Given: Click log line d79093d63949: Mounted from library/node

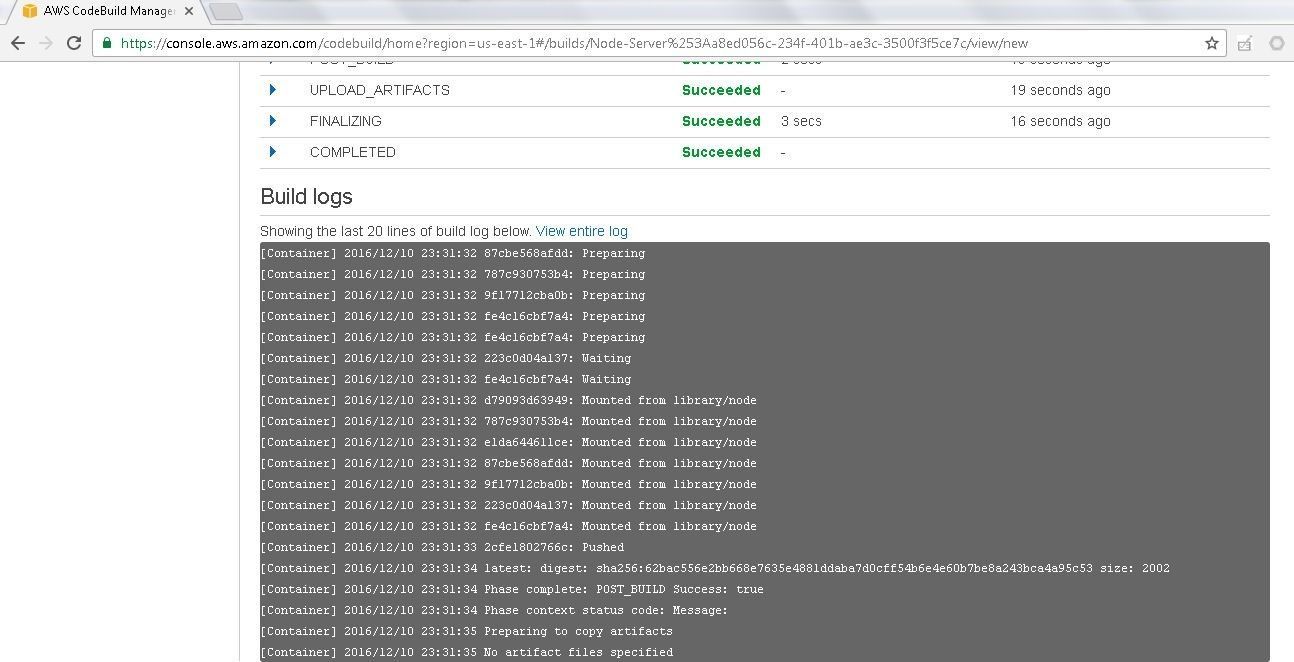Looking at the screenshot, I should (x=509, y=400).
